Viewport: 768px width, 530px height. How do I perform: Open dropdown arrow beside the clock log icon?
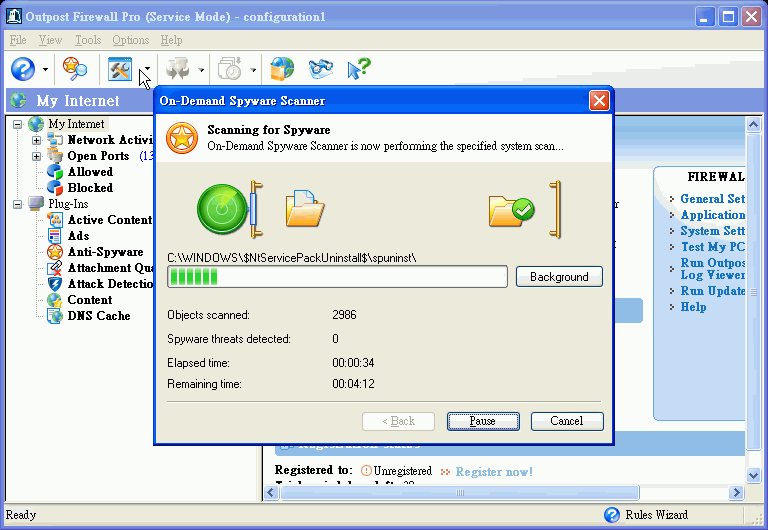click(253, 70)
